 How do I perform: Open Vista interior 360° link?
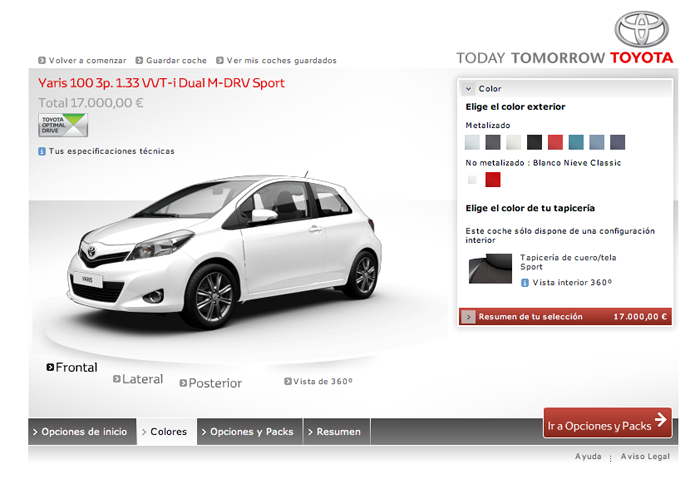point(572,283)
